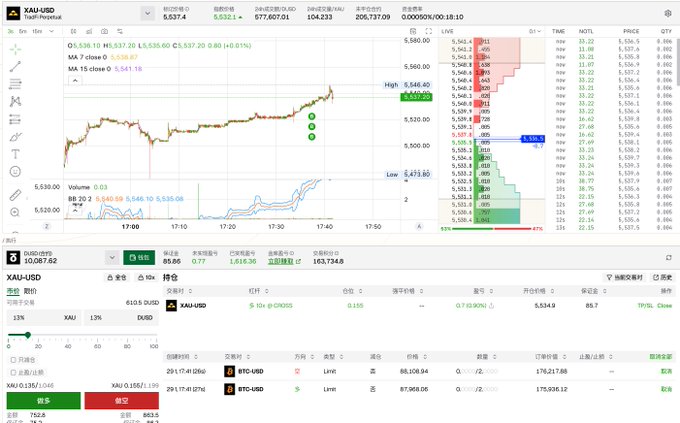Click cancel-all orders link
The image size is (680, 423).
(660, 357)
